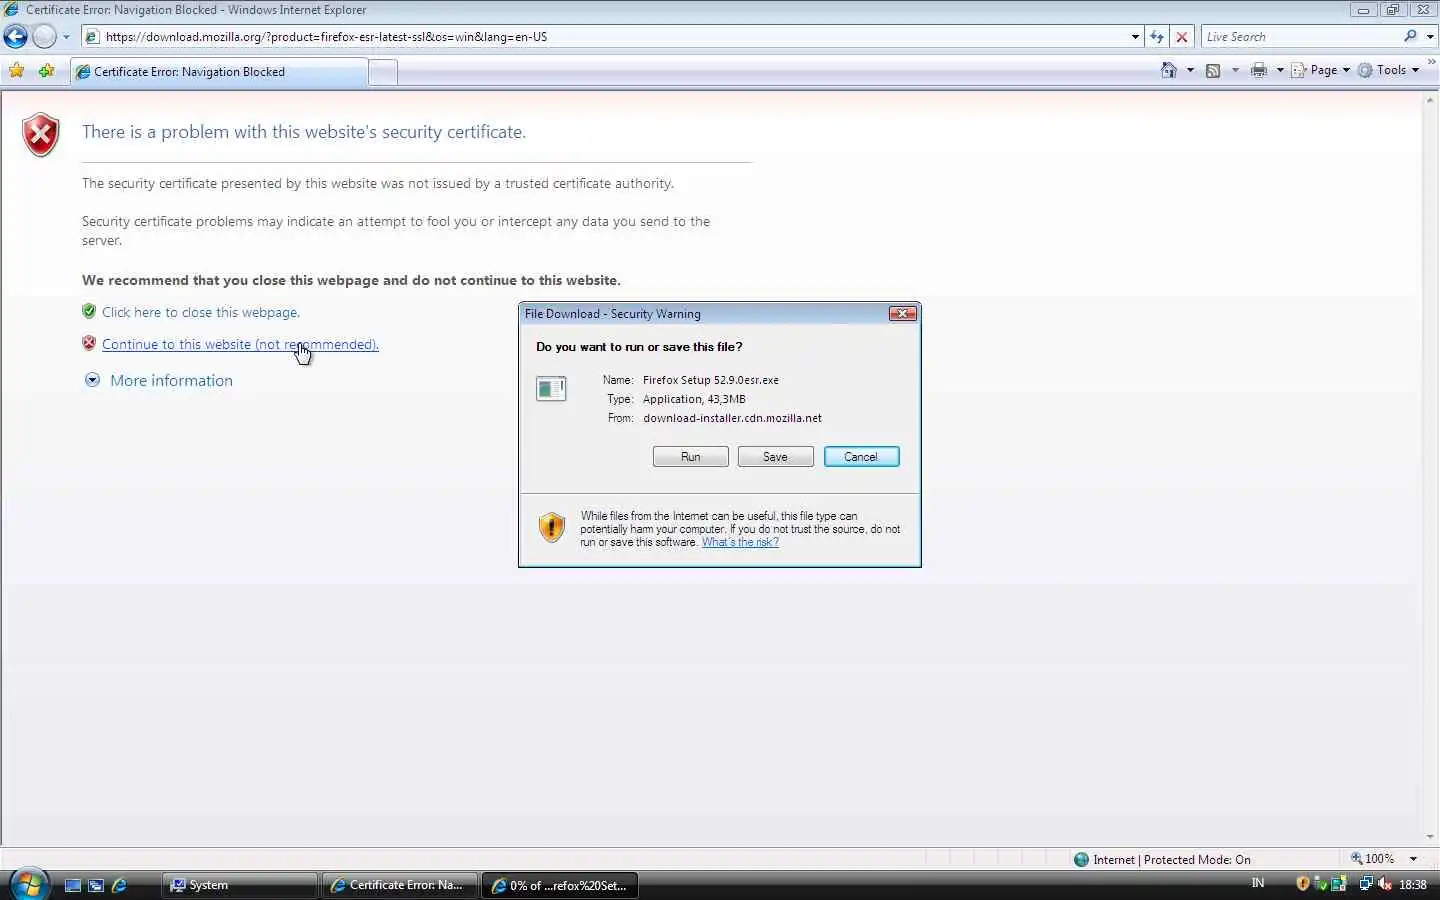Open the search provider options dropdown

[1430, 37]
